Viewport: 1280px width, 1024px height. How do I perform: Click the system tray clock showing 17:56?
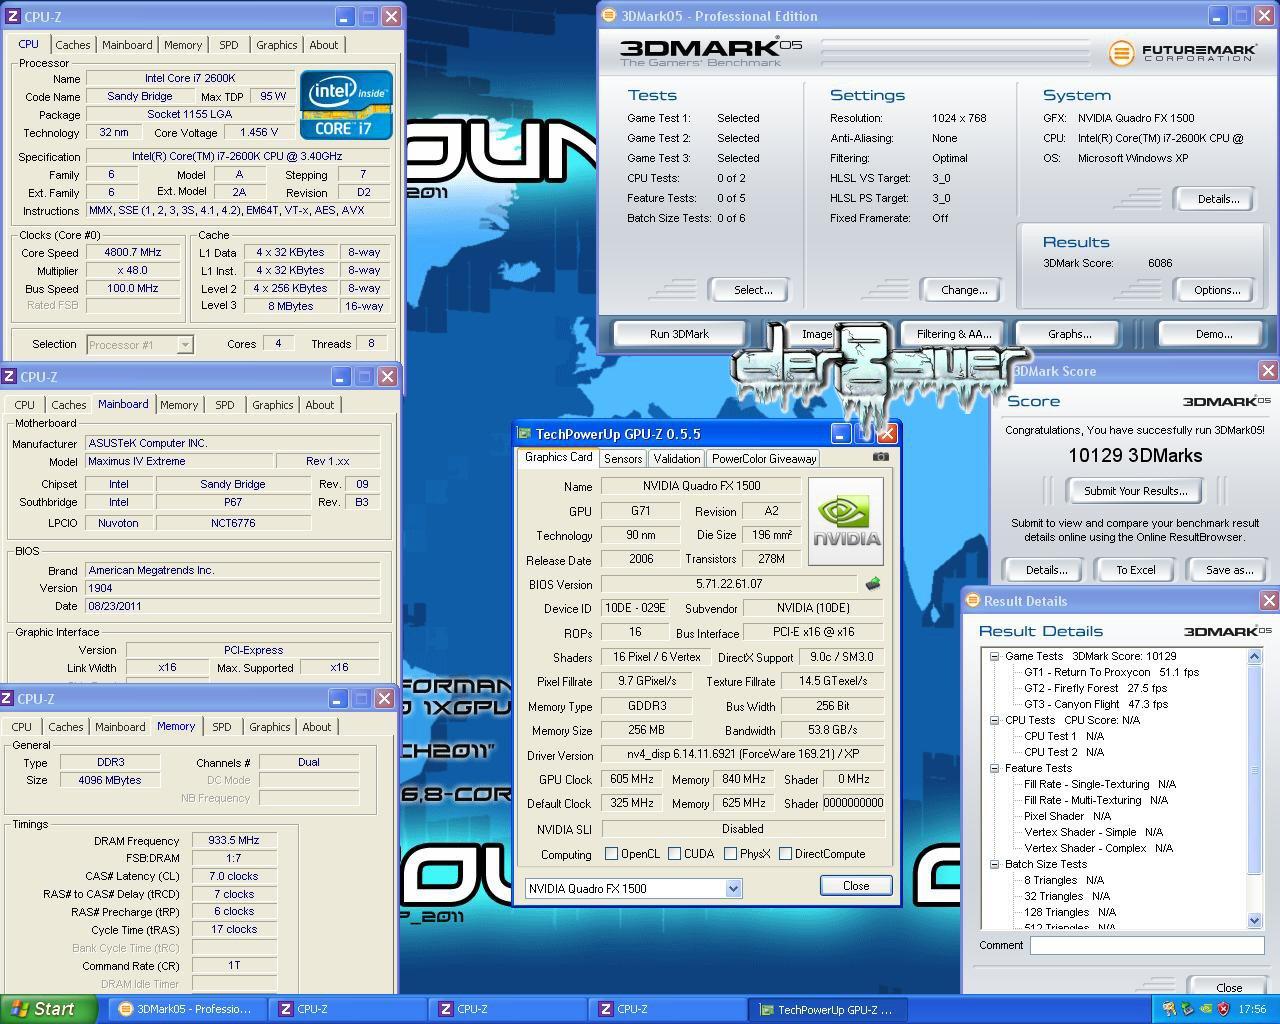click(1252, 1009)
